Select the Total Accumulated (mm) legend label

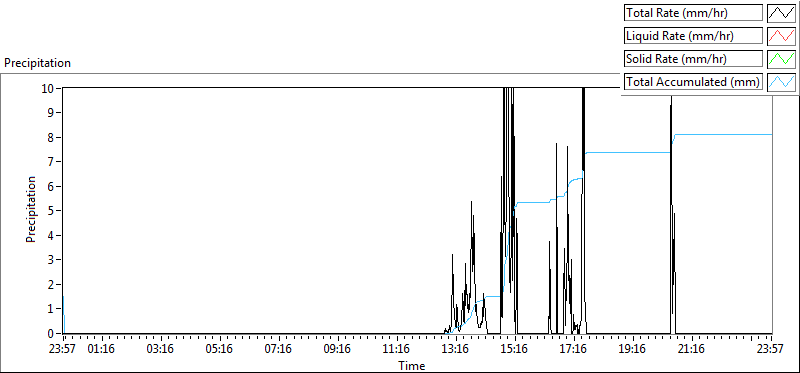tap(693, 82)
